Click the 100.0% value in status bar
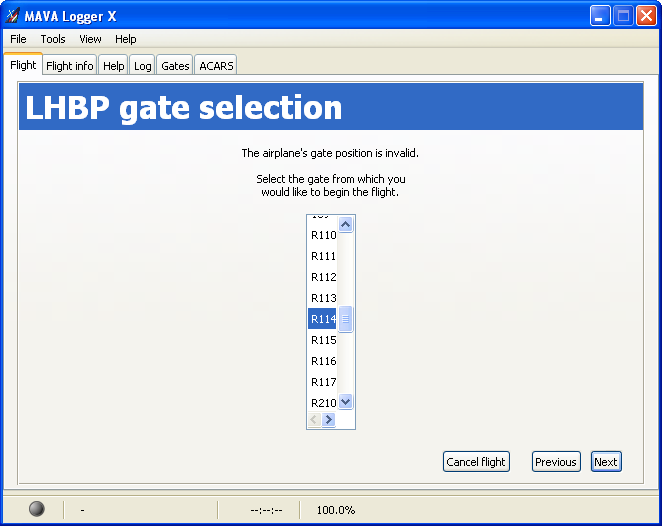The width and height of the screenshot is (662, 526). [x=336, y=510]
